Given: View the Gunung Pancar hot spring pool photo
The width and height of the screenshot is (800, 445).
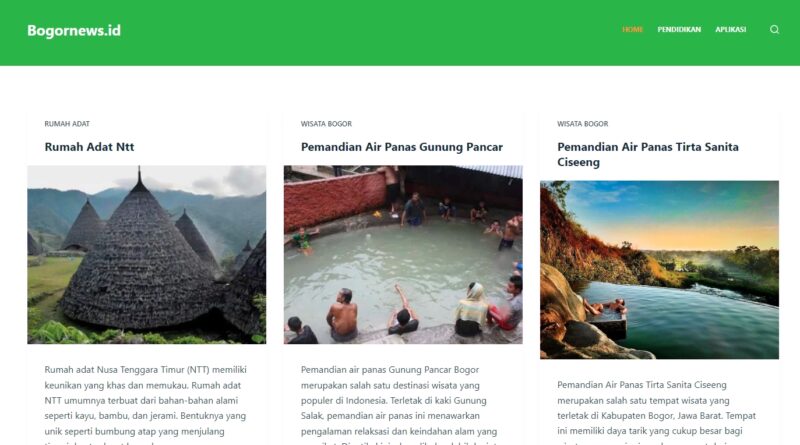Looking at the screenshot, I should (403, 254).
